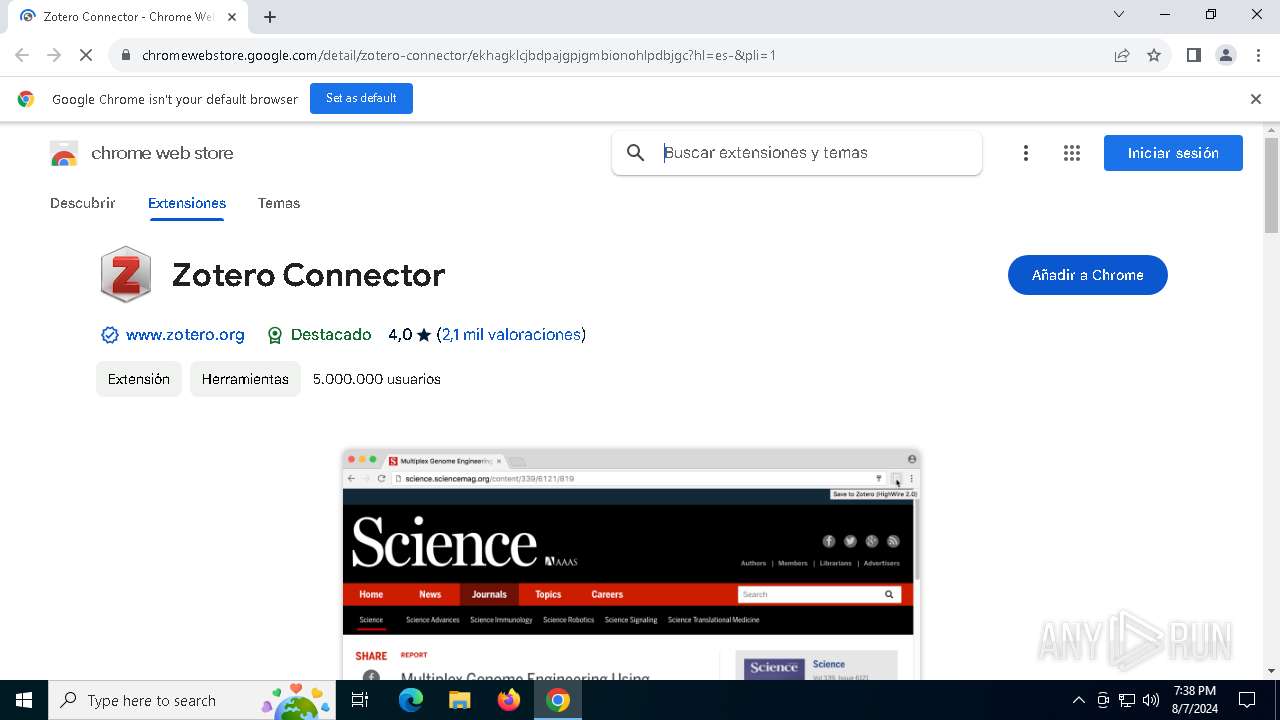The image size is (1280, 720).
Task: Click the share page icon in address bar
Action: [1122, 55]
